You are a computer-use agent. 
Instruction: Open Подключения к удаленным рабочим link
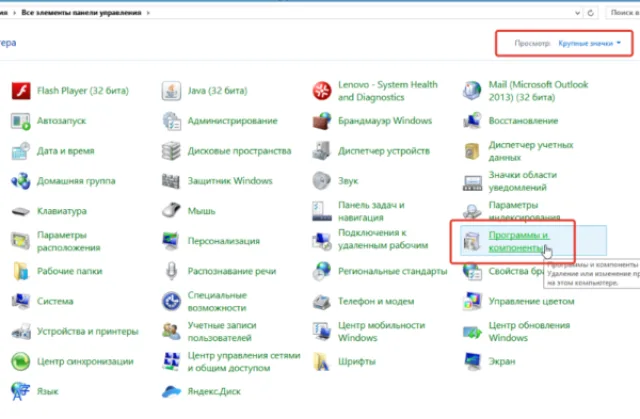[383, 239]
